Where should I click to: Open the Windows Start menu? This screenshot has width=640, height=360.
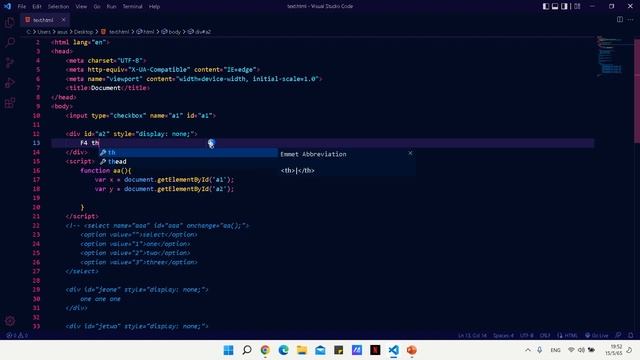[229, 350]
